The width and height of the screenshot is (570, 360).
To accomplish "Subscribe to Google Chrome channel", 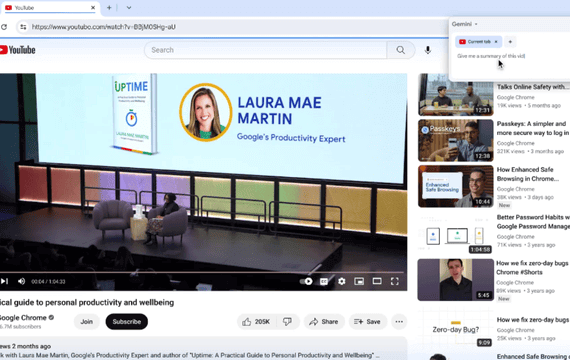I will click(x=127, y=321).
